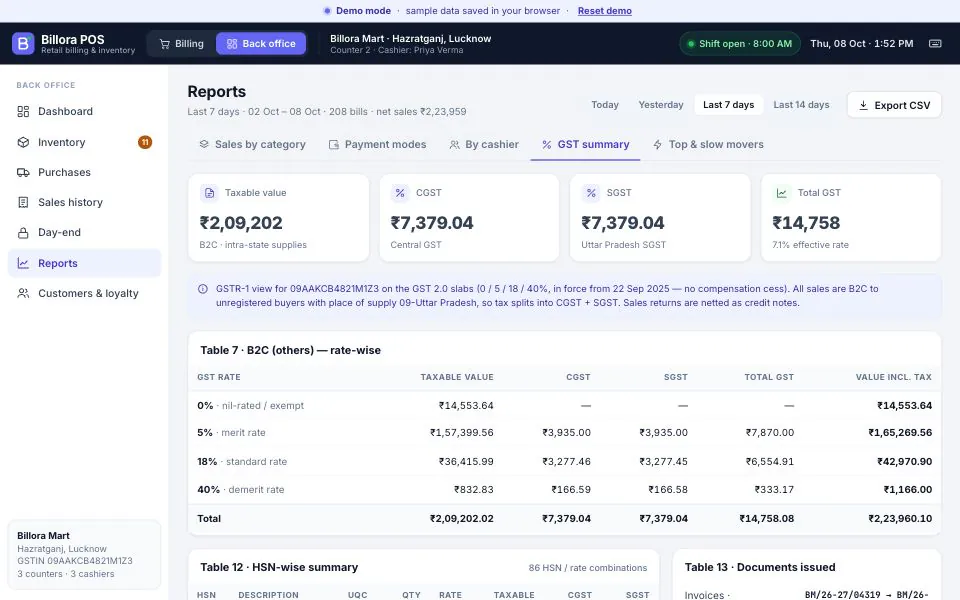Click the Shift open 8:00 AM status pill
Viewport: 960px width, 600px height.
tap(740, 43)
